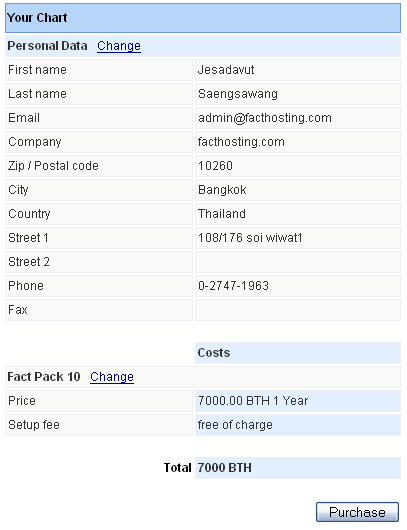Click the city value Bangkok

coord(222,190)
